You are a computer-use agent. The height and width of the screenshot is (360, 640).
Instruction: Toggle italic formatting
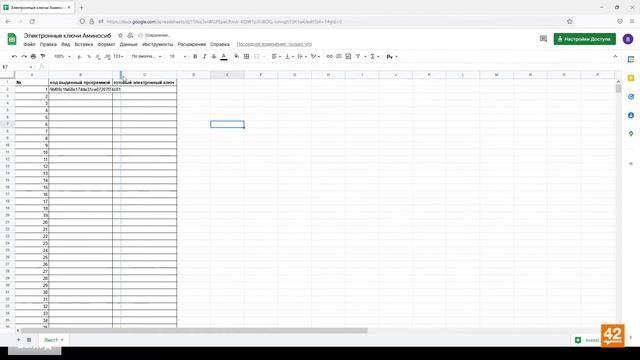[204, 56]
